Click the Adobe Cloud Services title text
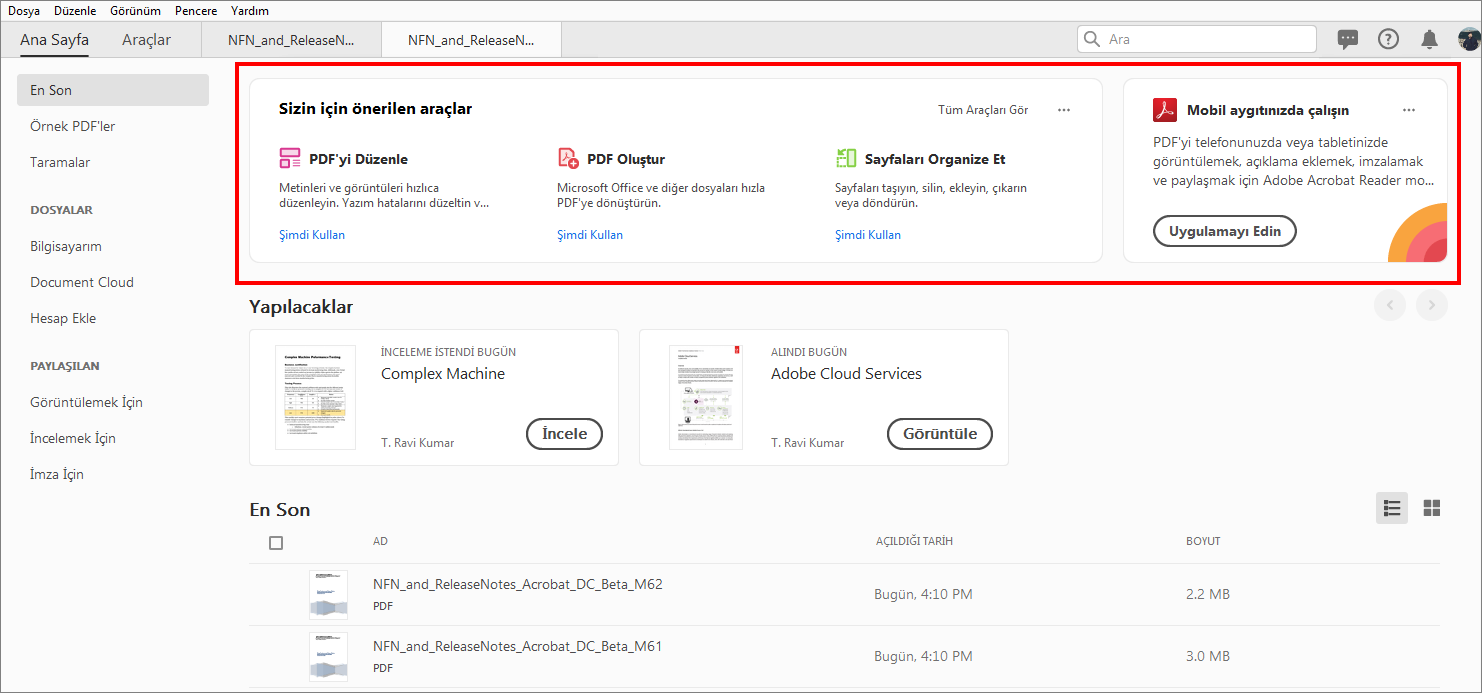 (846, 373)
